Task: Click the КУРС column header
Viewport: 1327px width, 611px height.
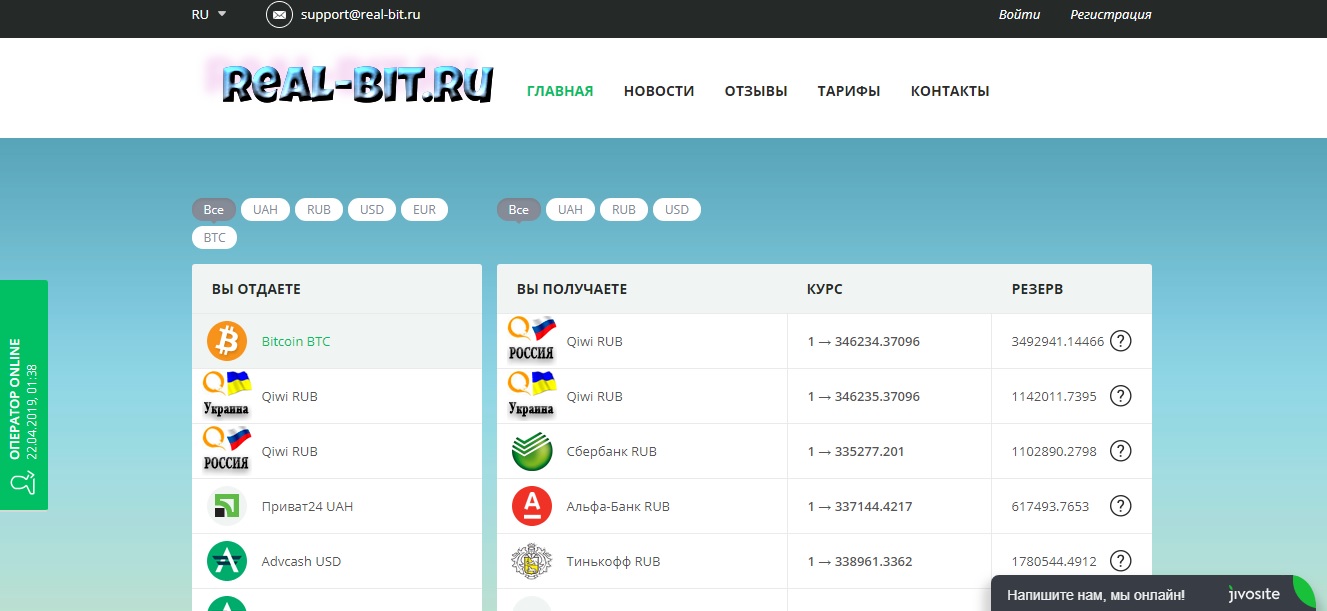Action: pyautogui.click(x=825, y=290)
